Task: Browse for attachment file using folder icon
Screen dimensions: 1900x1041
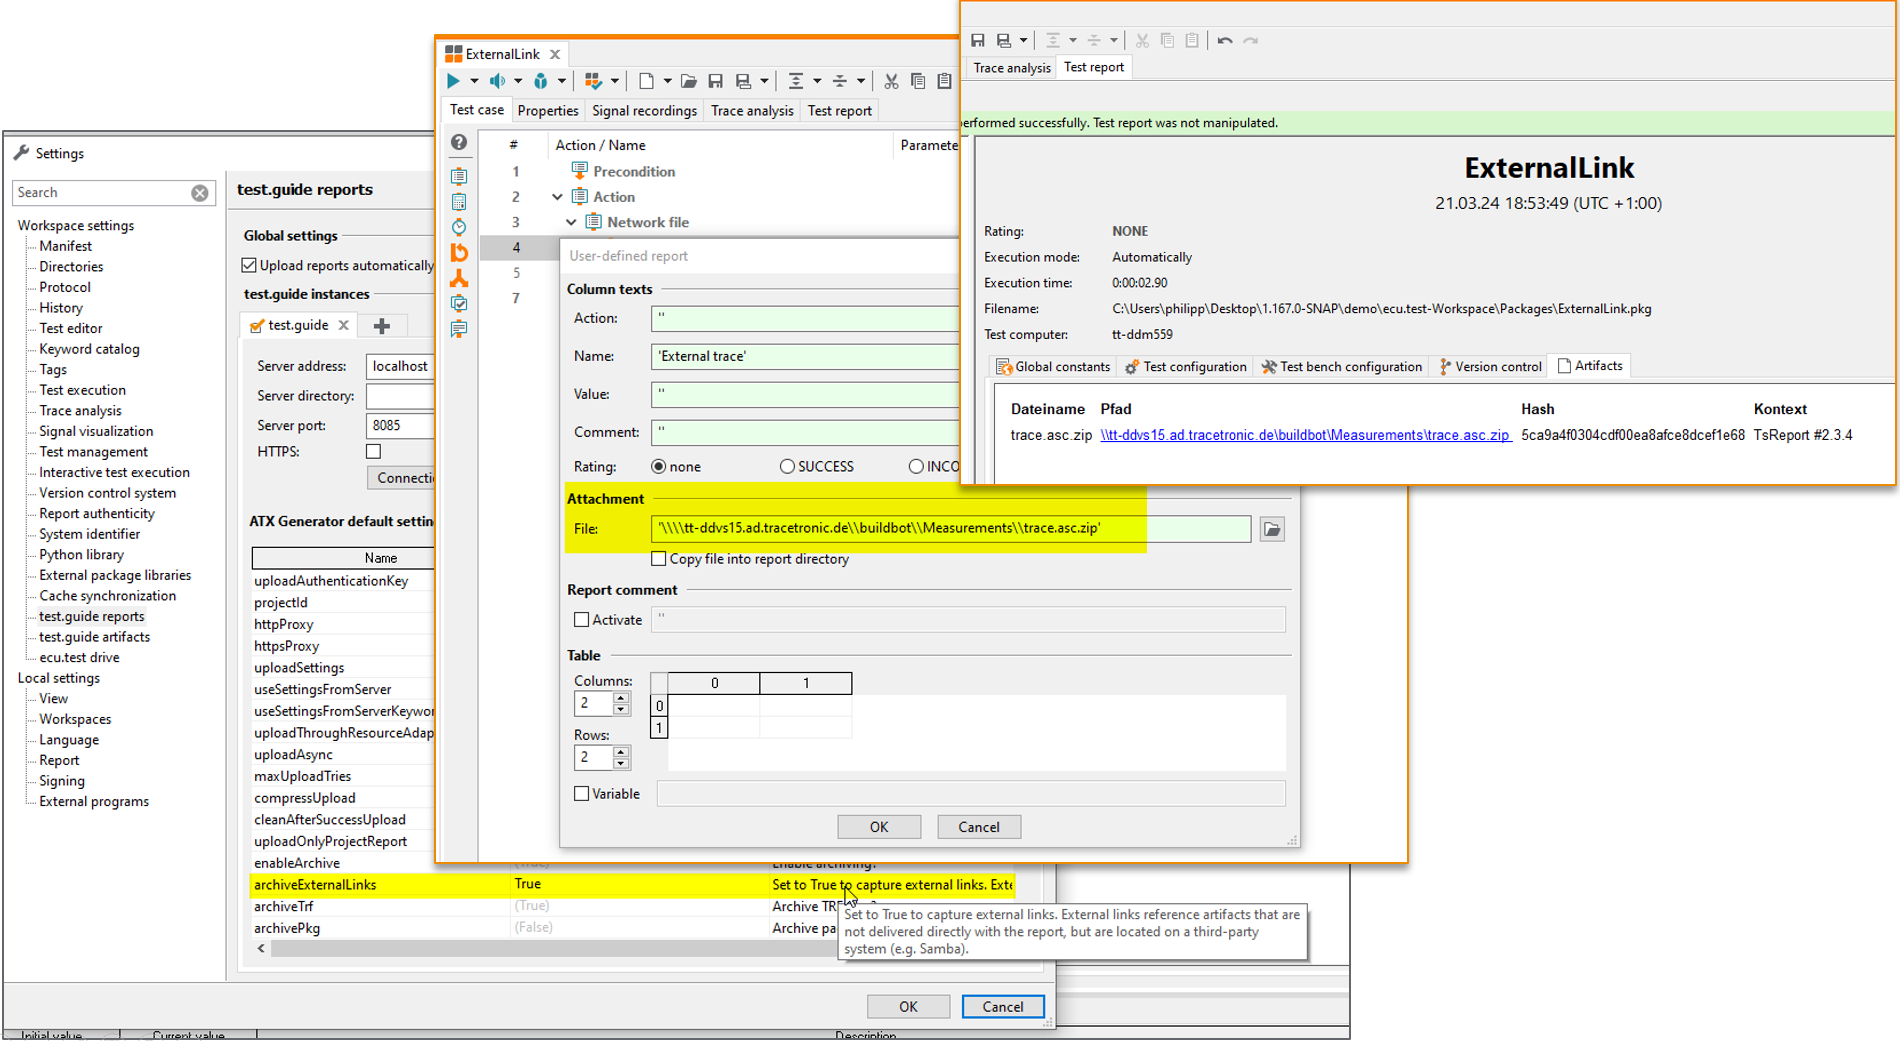Action: click(x=1271, y=529)
